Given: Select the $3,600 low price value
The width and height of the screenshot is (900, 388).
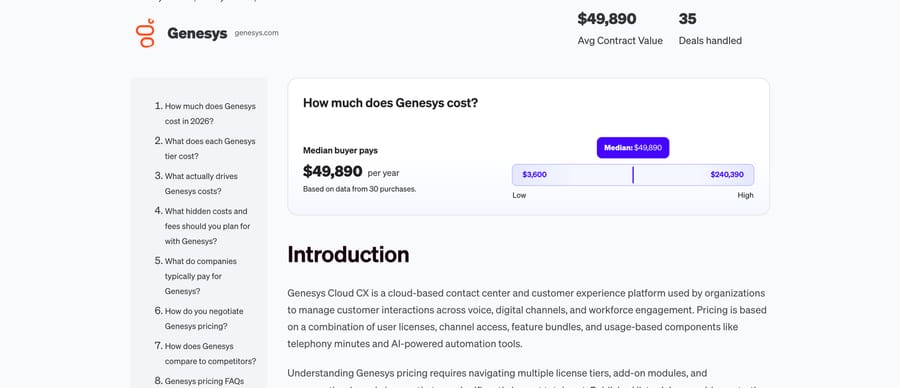Looking at the screenshot, I should [x=534, y=174].
